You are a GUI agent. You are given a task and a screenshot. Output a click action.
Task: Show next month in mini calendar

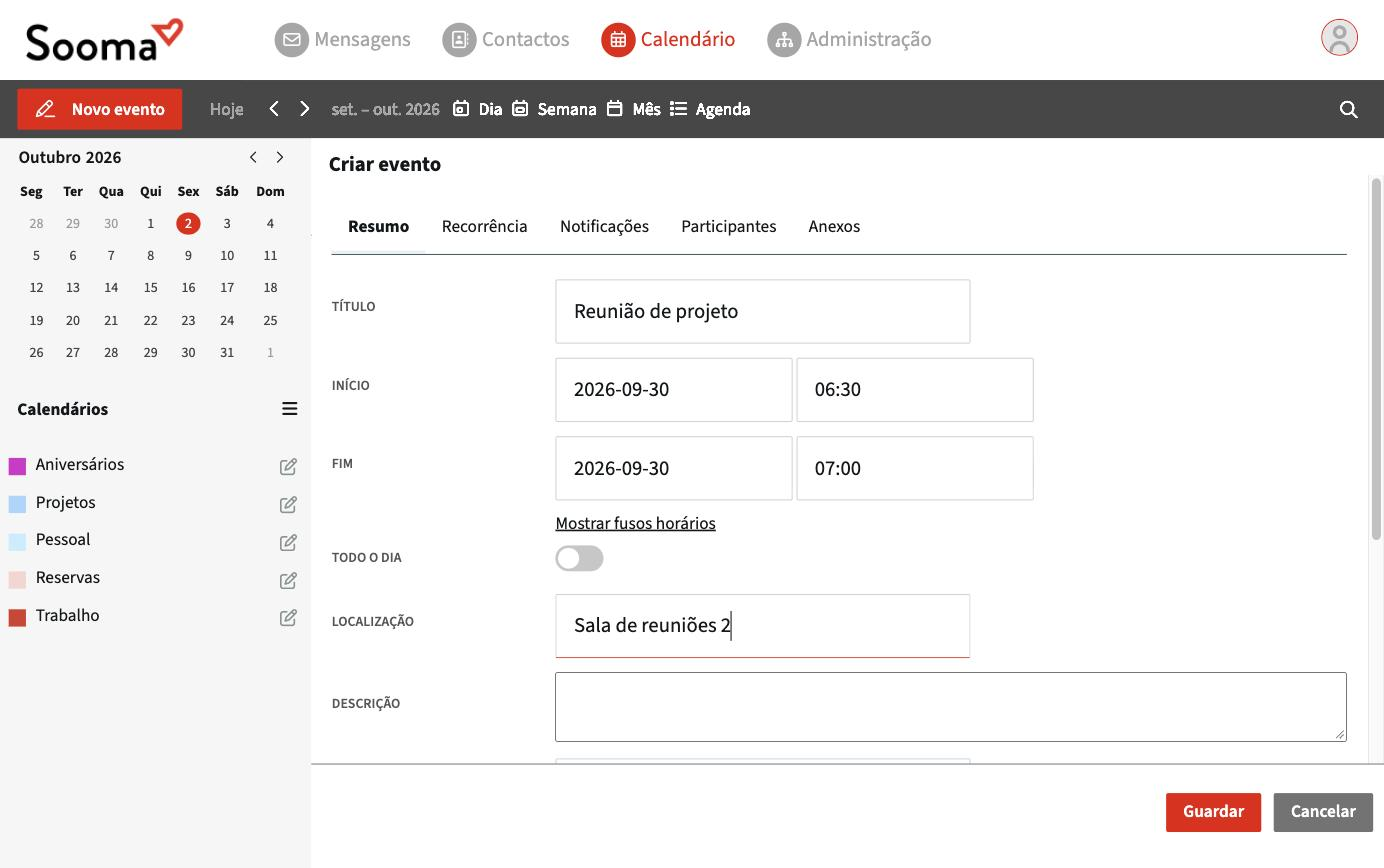280,157
